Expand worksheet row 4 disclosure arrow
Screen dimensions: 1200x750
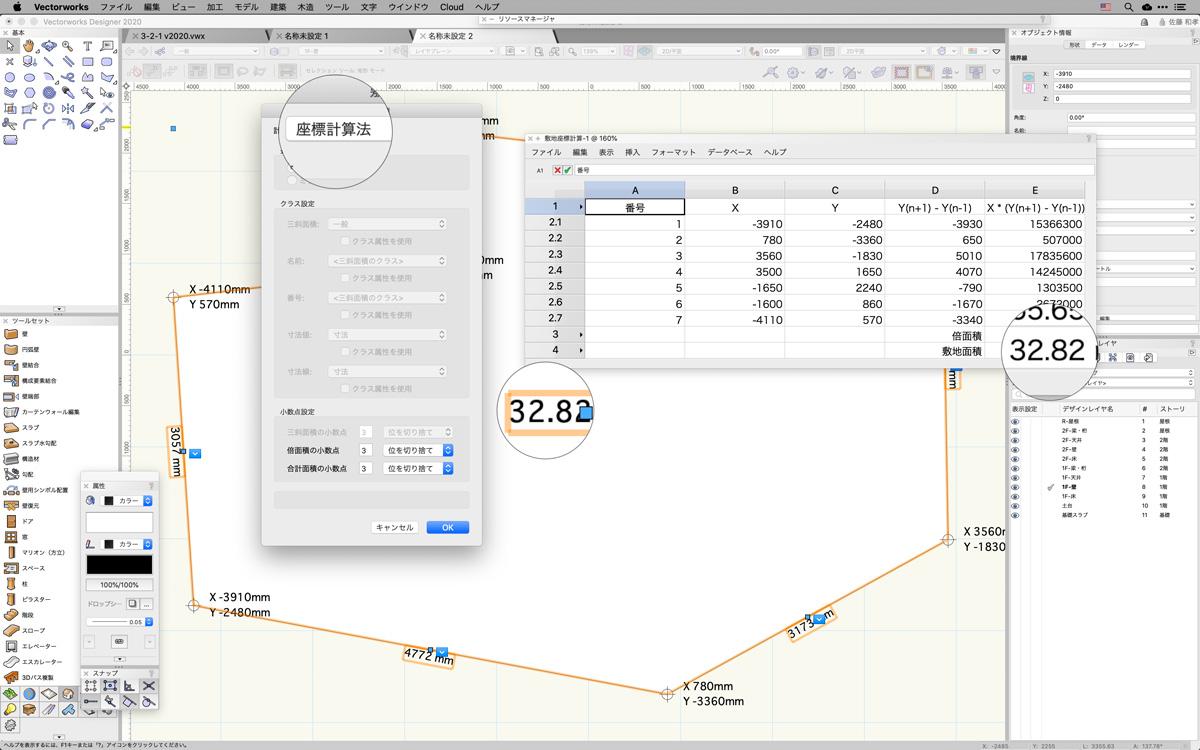[580, 350]
